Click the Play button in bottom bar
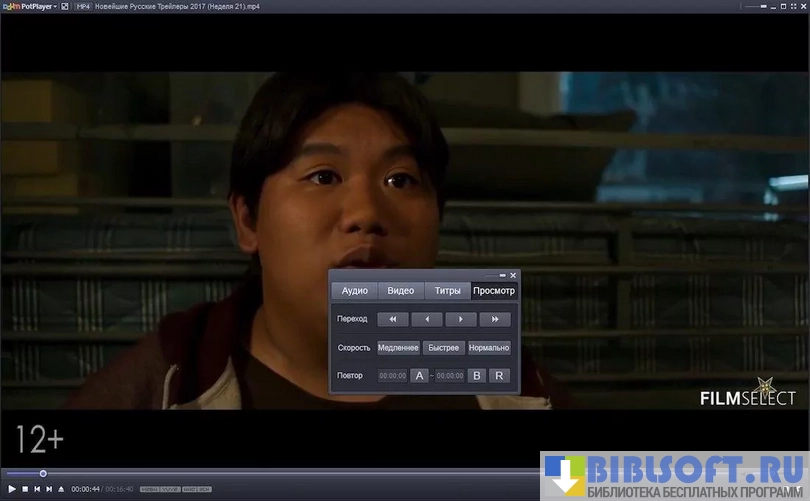 point(11,489)
